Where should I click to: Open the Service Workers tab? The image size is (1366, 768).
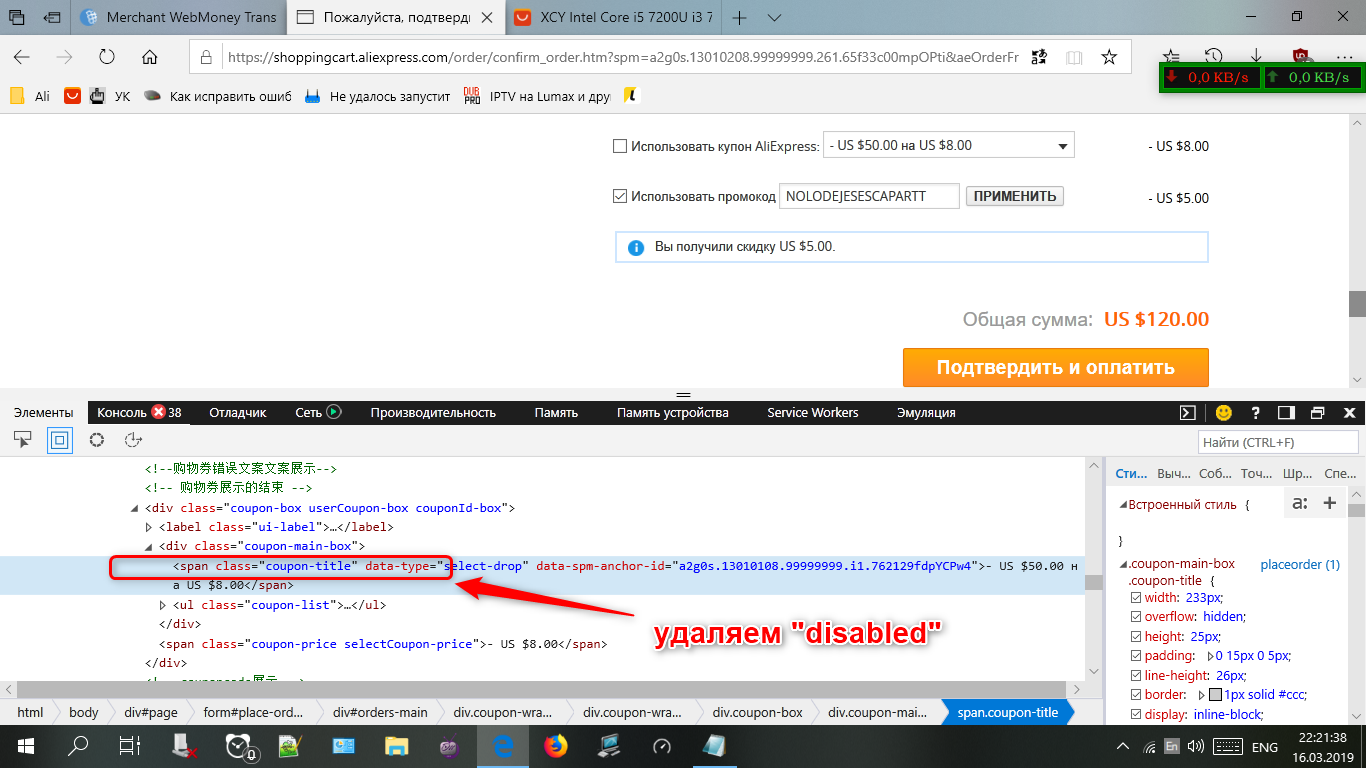pyautogui.click(x=812, y=412)
